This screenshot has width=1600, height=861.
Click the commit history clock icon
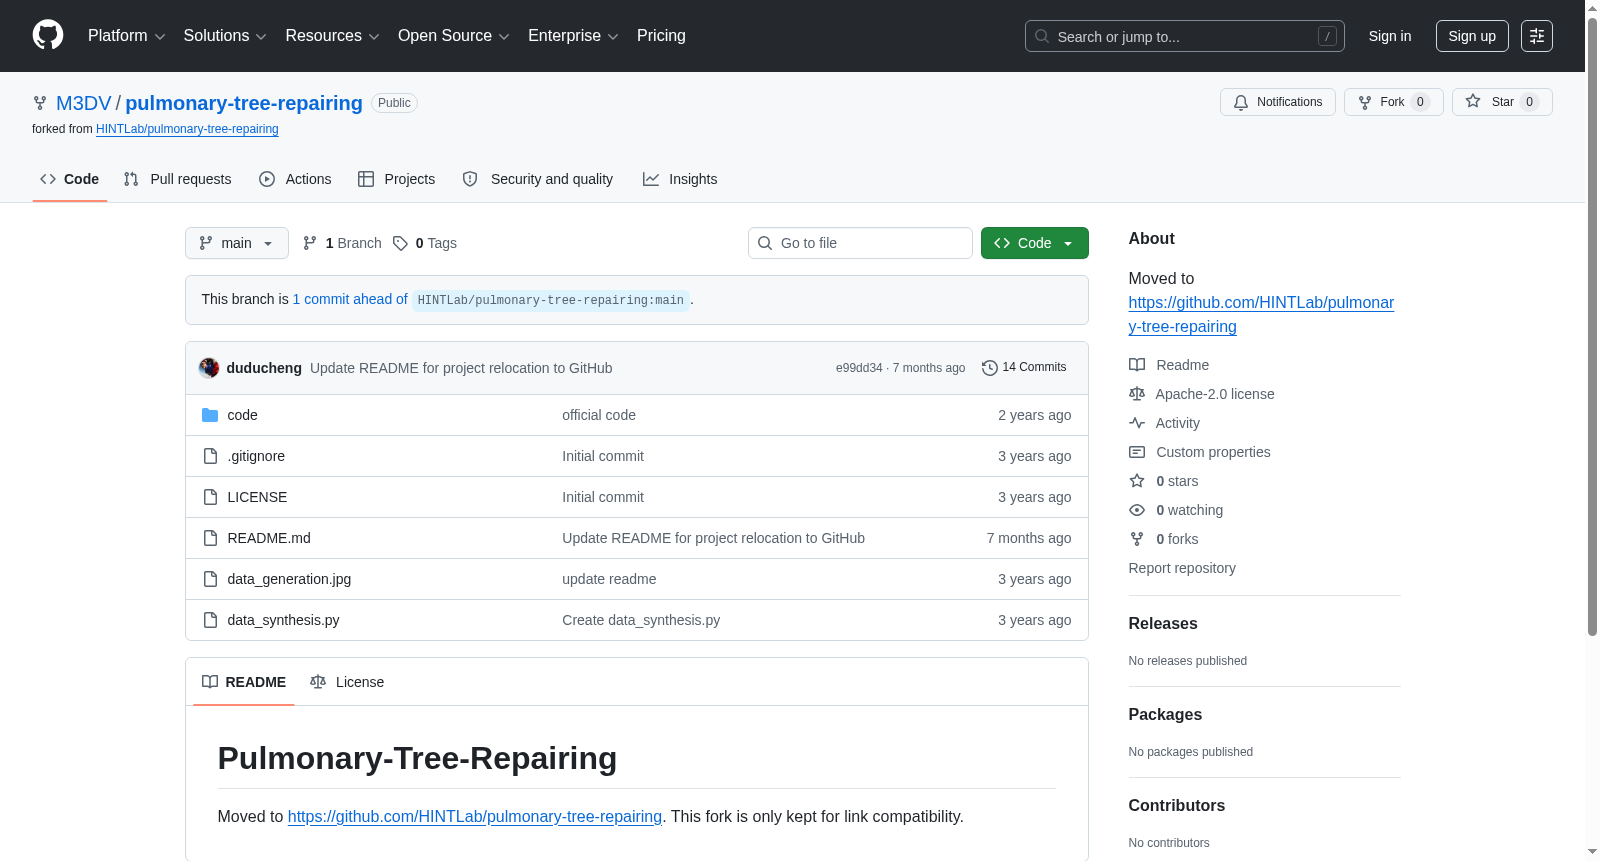click(990, 368)
